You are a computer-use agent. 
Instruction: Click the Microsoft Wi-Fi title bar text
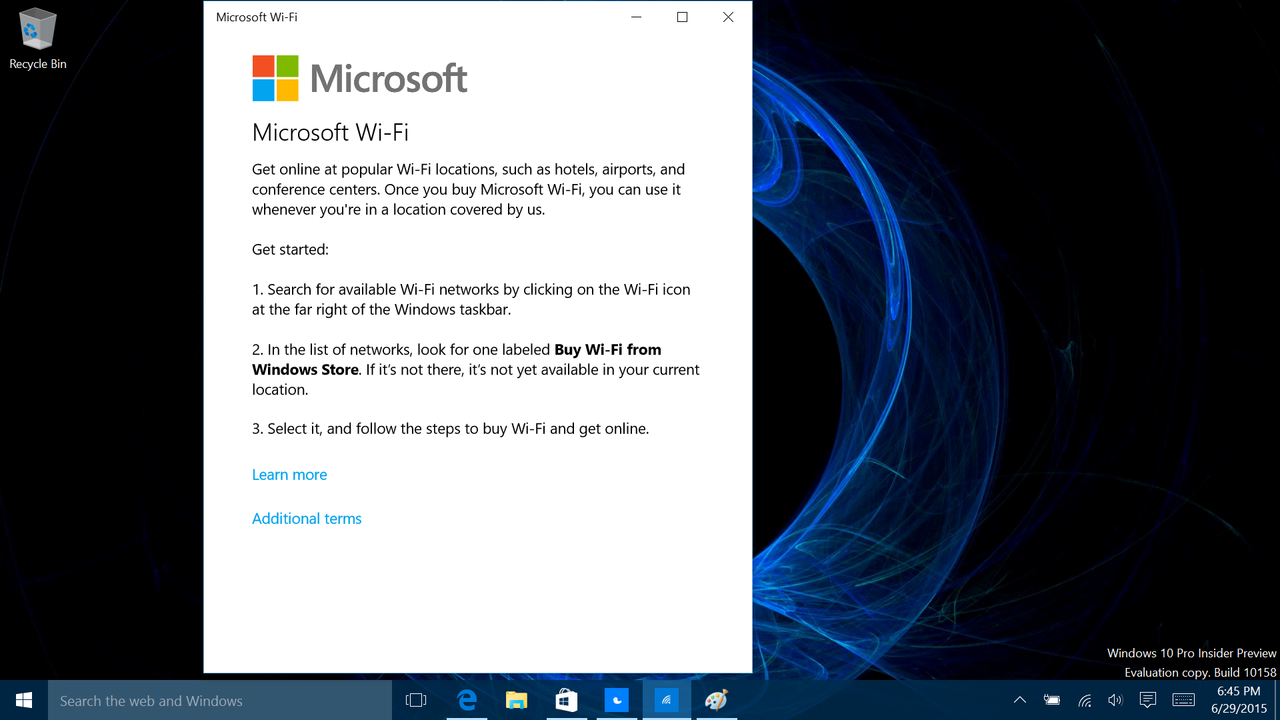coord(257,17)
